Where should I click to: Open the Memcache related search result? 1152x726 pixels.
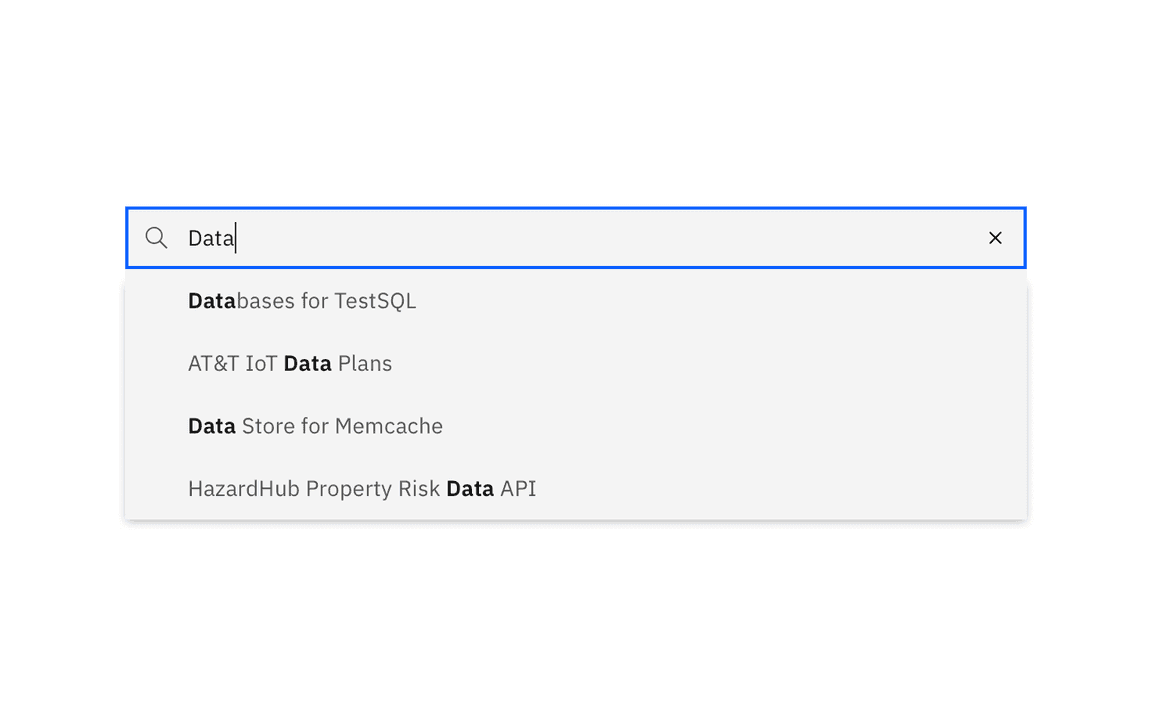click(x=315, y=425)
